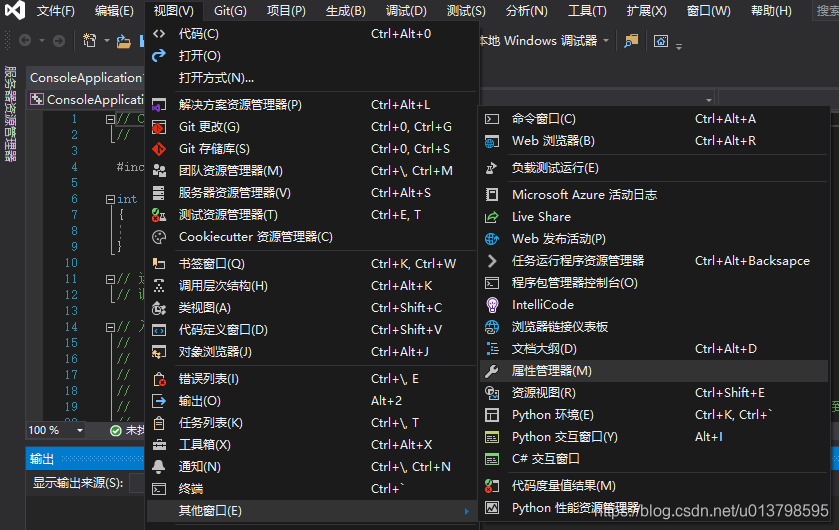
Task: Click the Document Outline (文档大纲) icon
Action: pos(492,349)
